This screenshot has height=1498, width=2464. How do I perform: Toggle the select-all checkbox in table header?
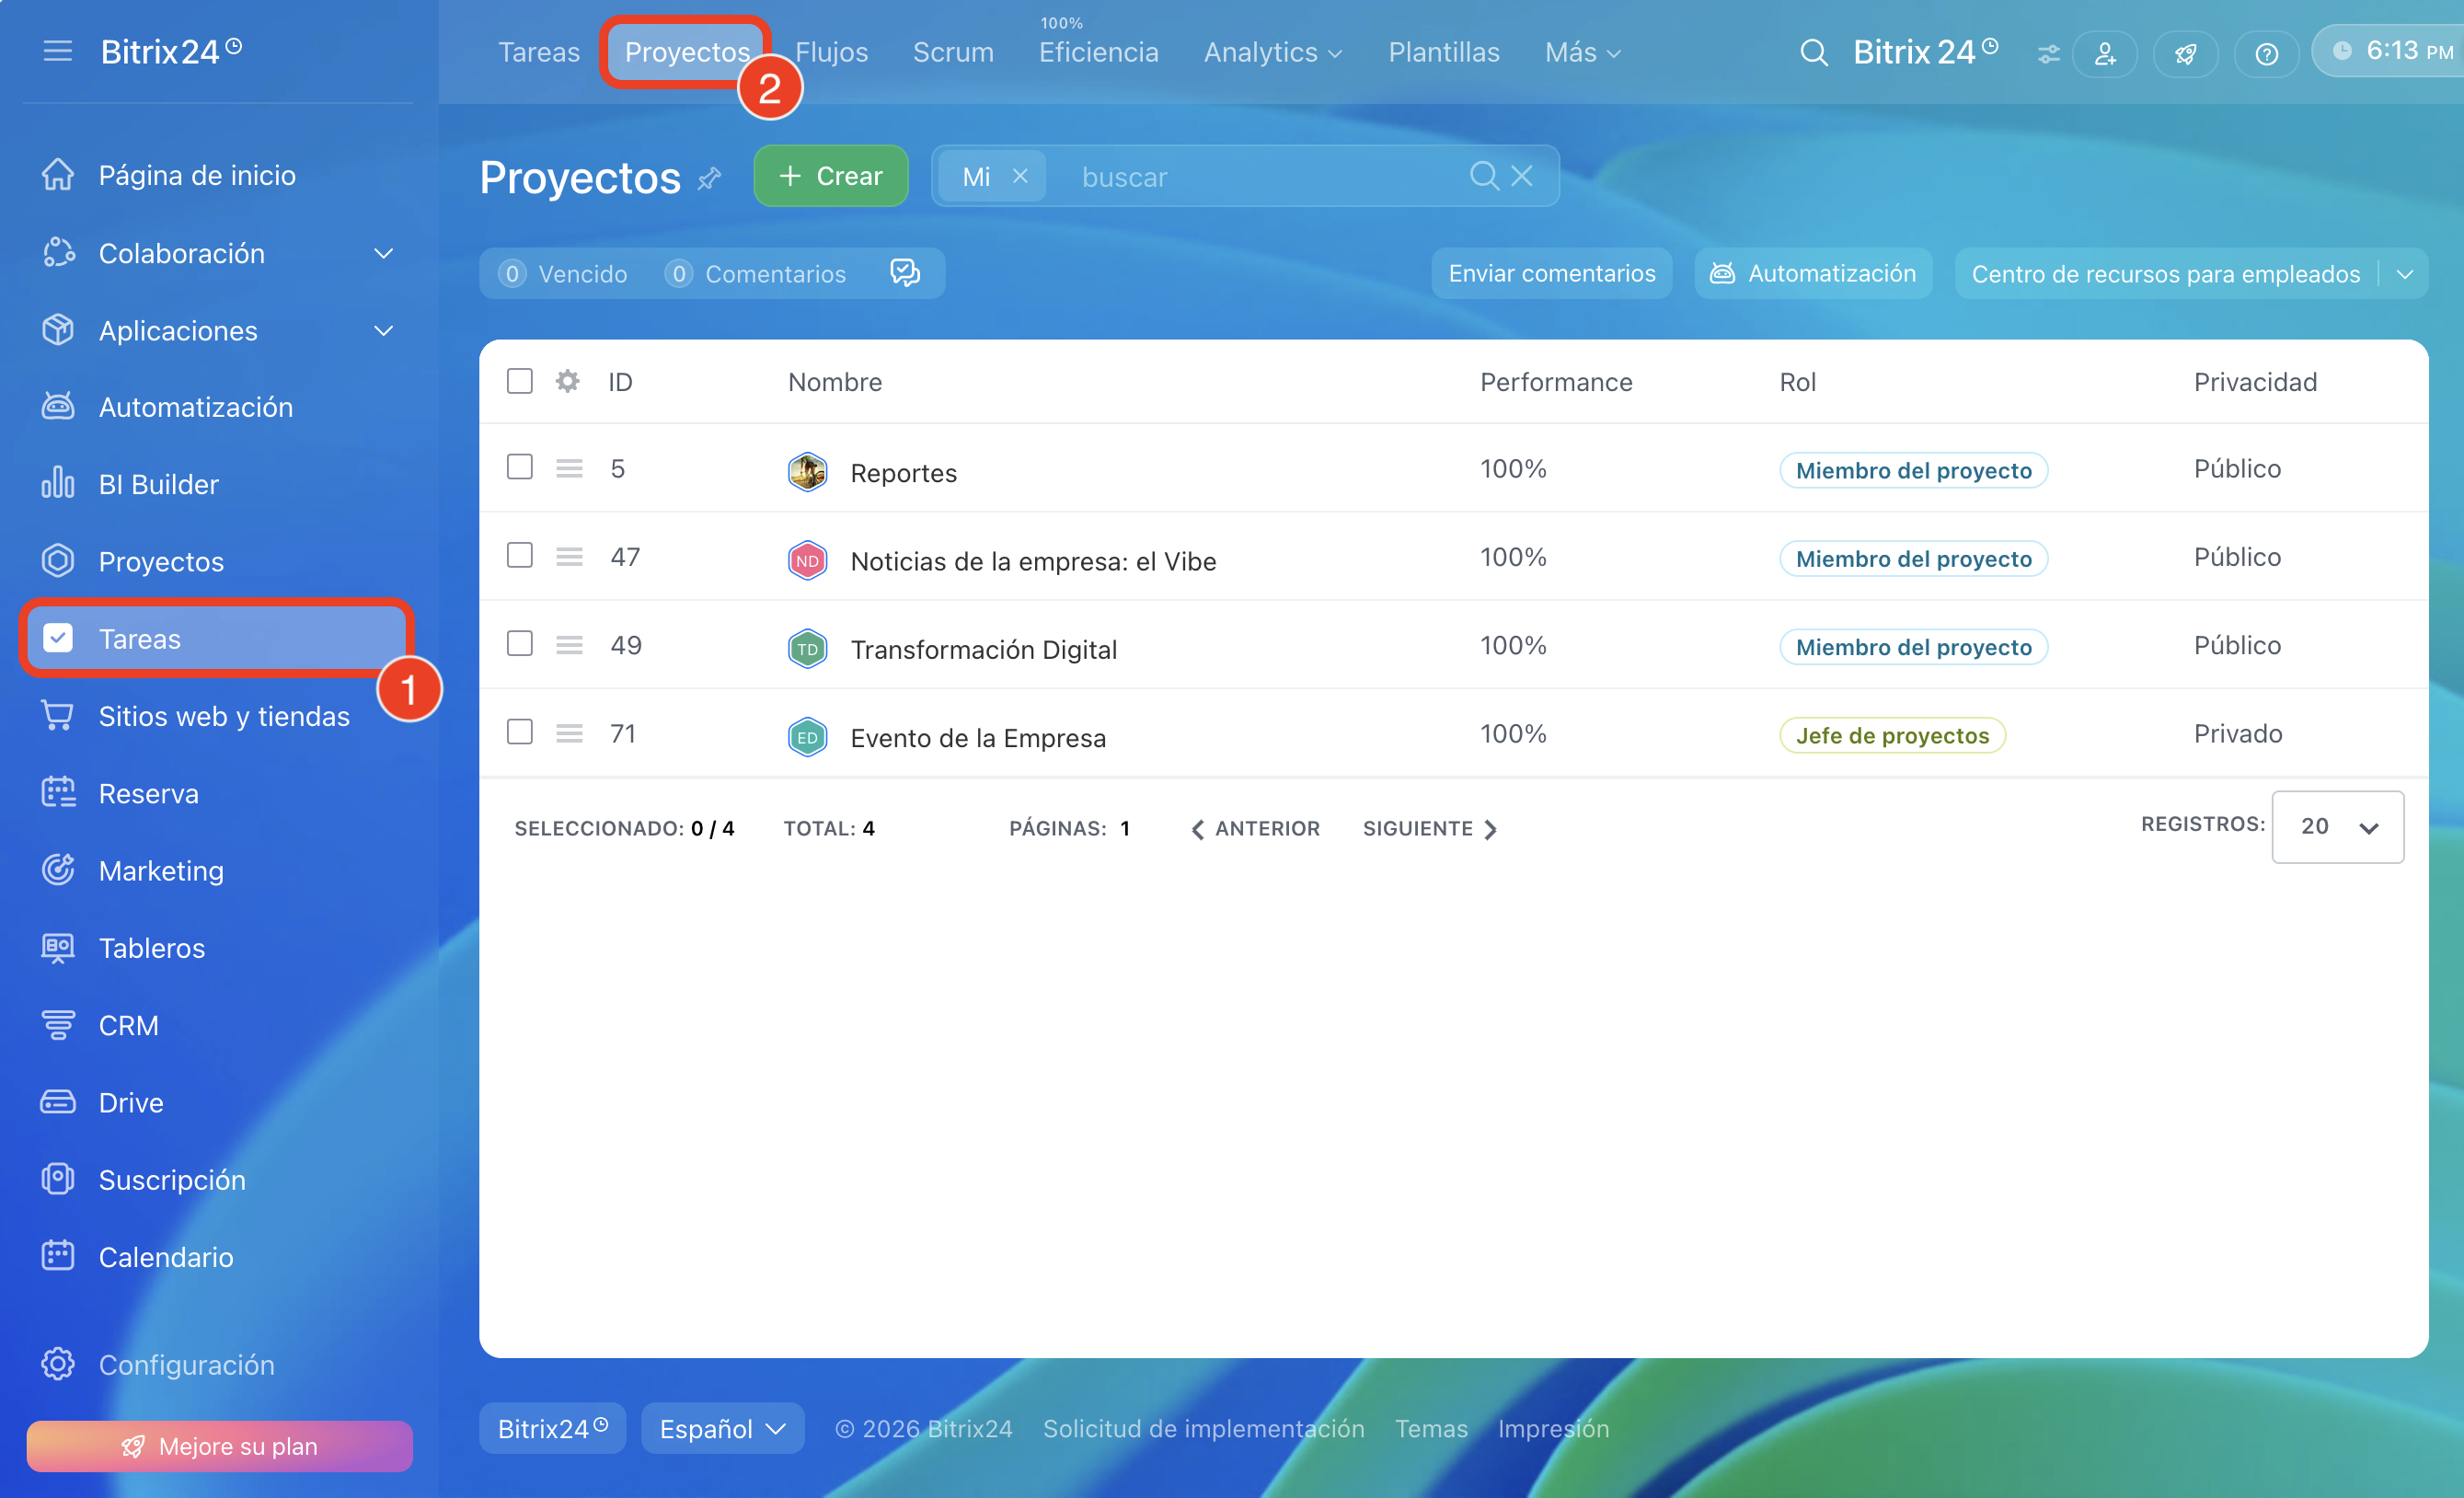519,381
